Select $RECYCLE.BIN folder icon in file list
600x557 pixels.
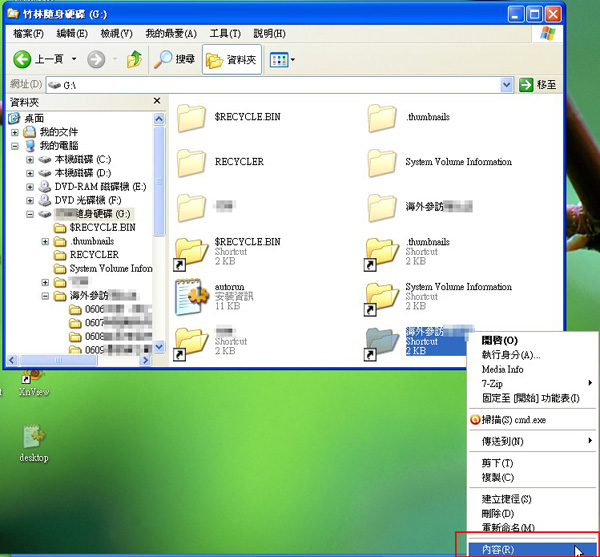(x=191, y=118)
